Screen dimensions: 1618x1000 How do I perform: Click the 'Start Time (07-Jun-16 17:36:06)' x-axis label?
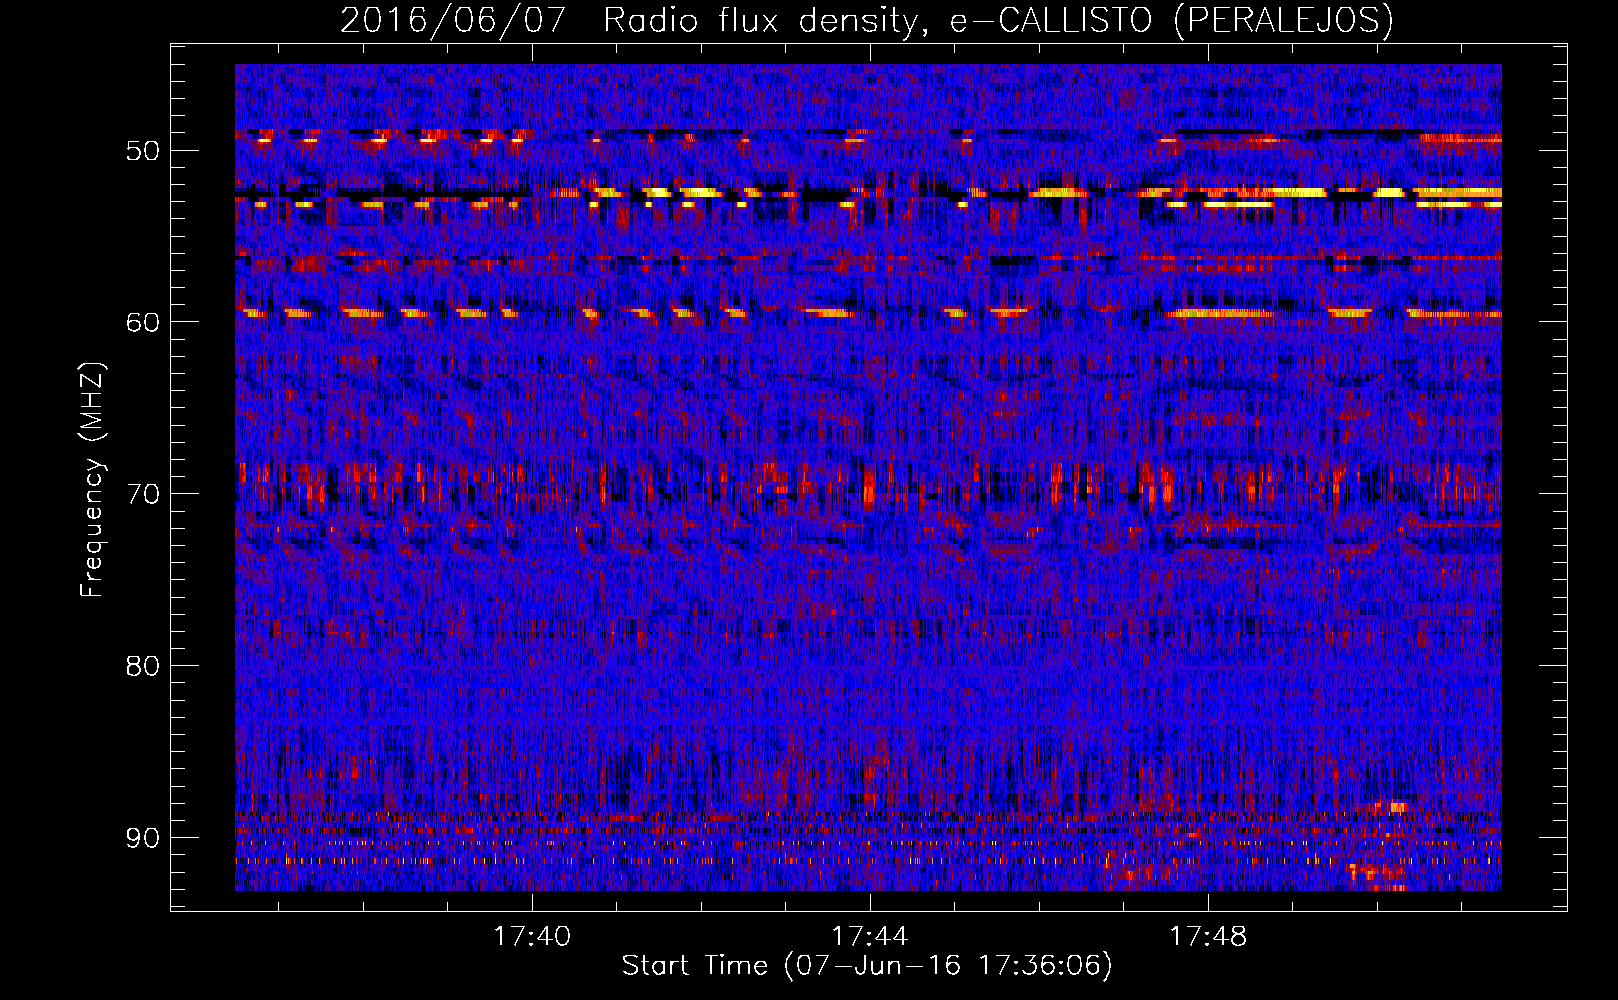867,966
